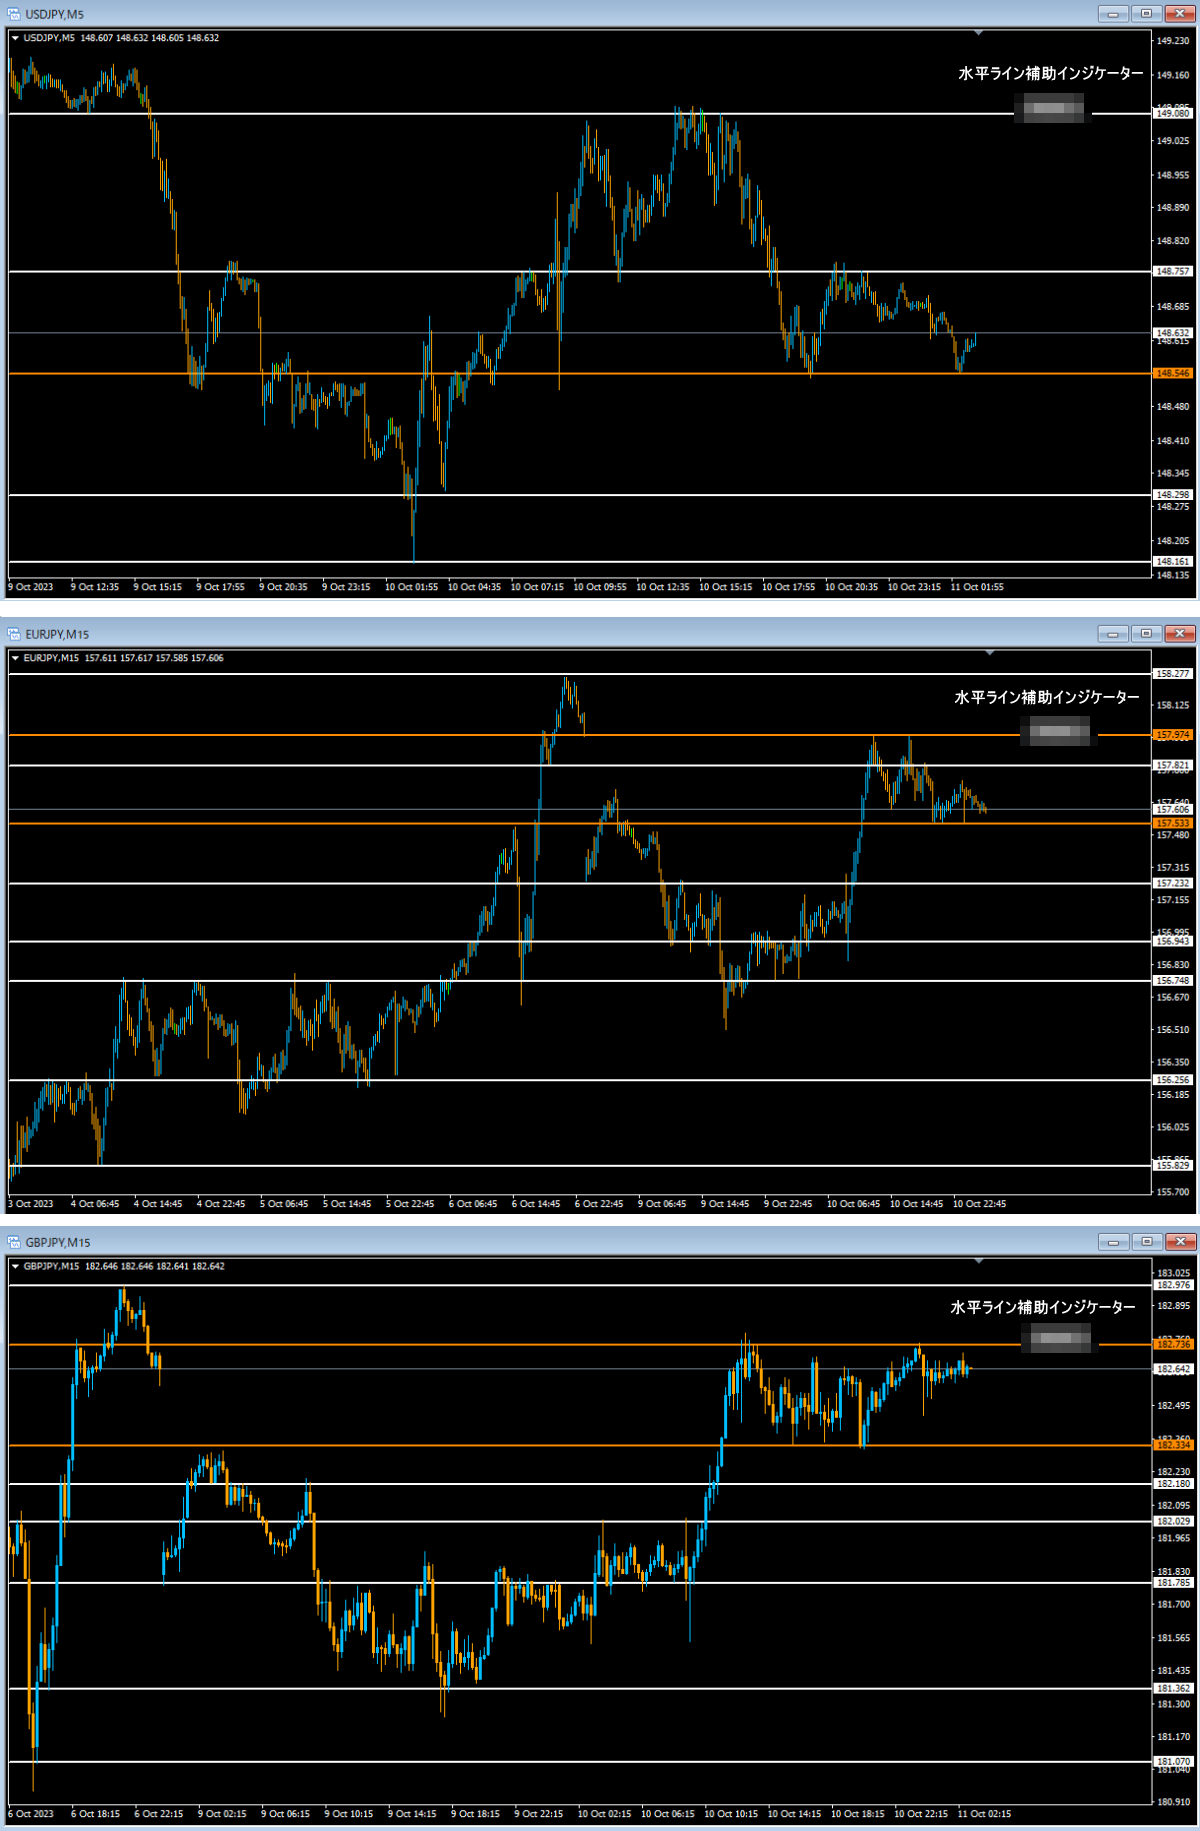This screenshot has height=1831, width=1200.
Task: Select the orange 148.546 line on USDJPY
Action: tap(600, 373)
